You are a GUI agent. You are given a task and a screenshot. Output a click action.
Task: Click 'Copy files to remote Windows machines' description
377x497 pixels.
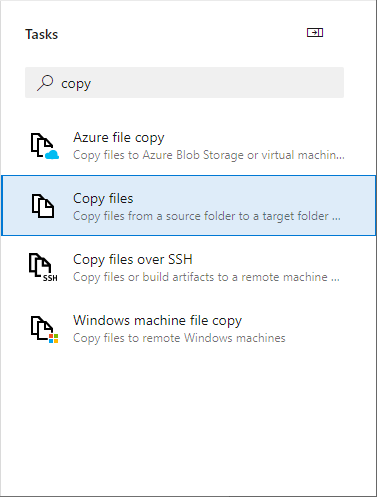pyautogui.click(x=179, y=338)
